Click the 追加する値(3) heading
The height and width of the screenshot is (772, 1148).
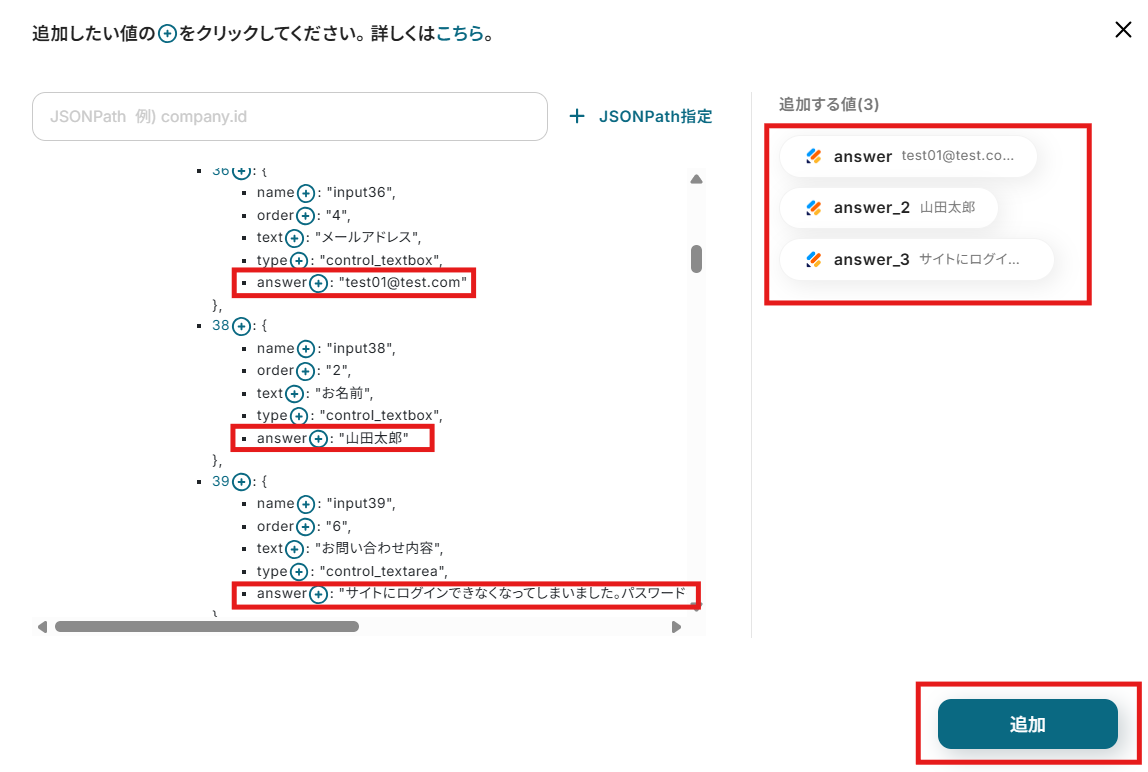click(829, 104)
